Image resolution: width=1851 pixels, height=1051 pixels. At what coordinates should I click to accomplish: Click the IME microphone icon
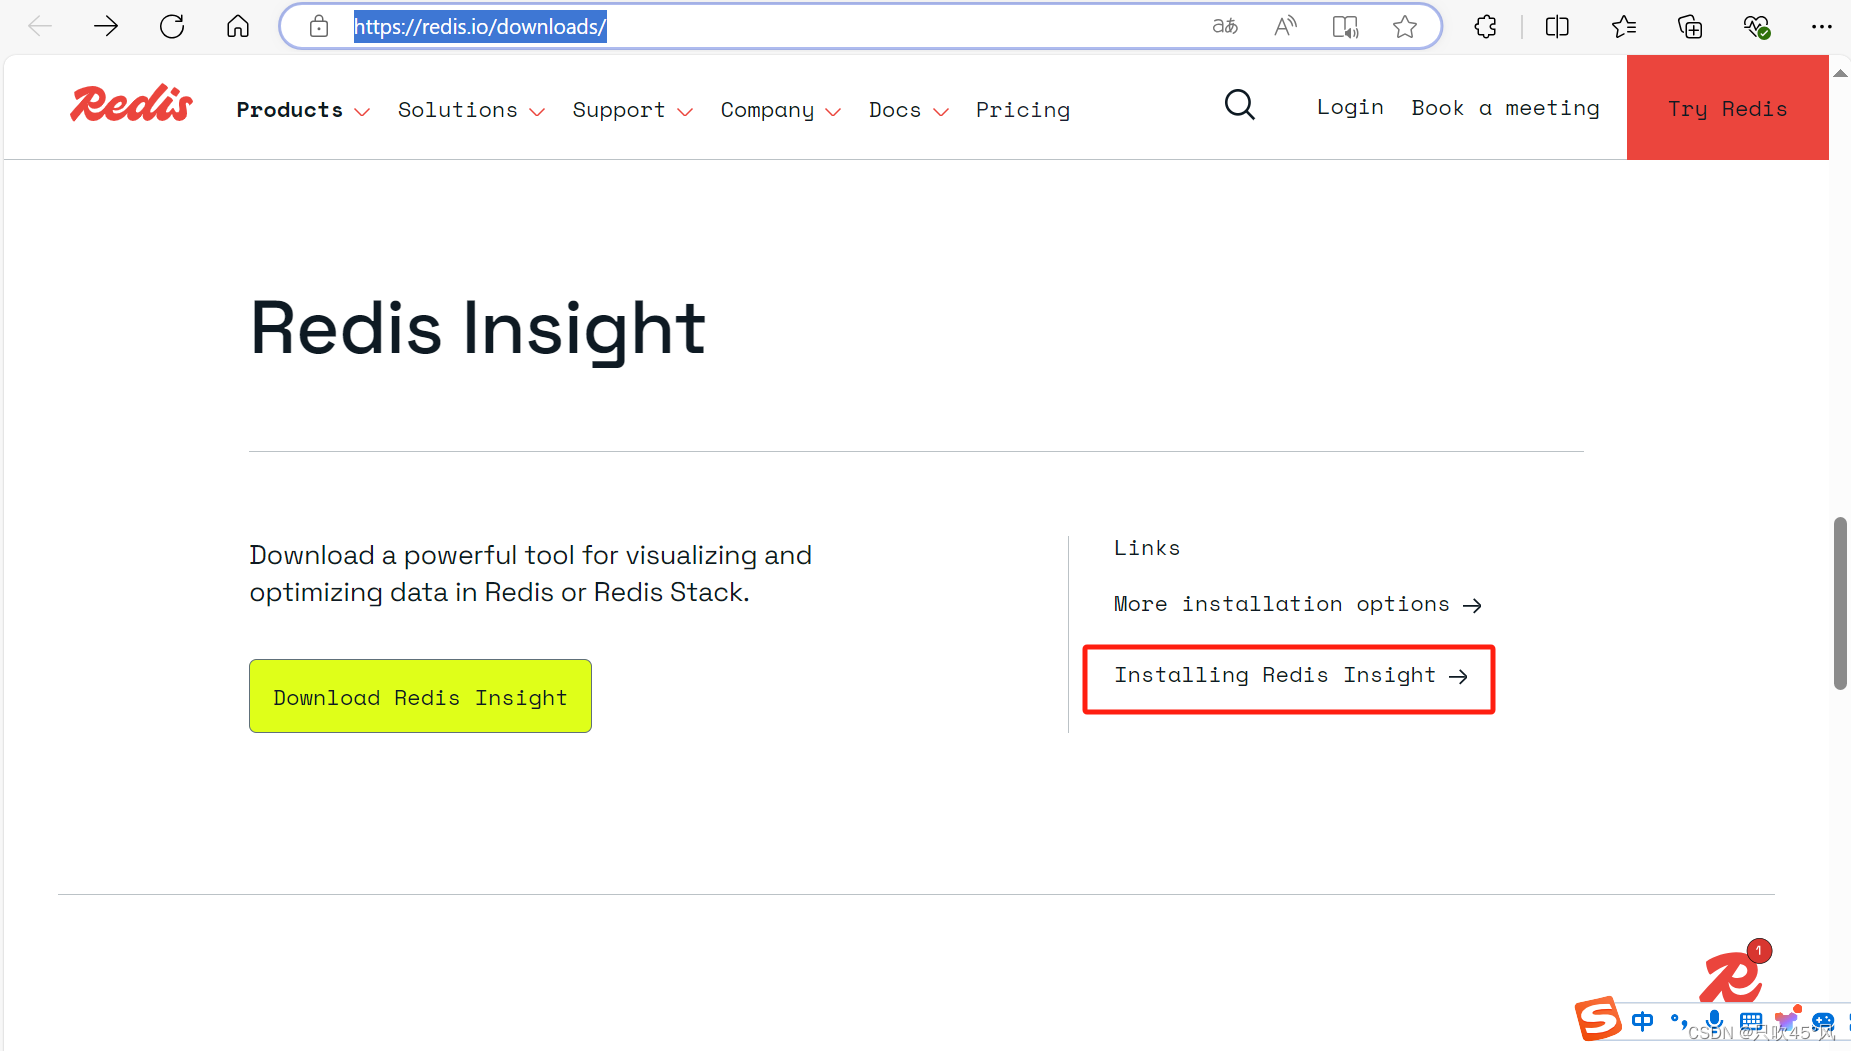1714,1021
